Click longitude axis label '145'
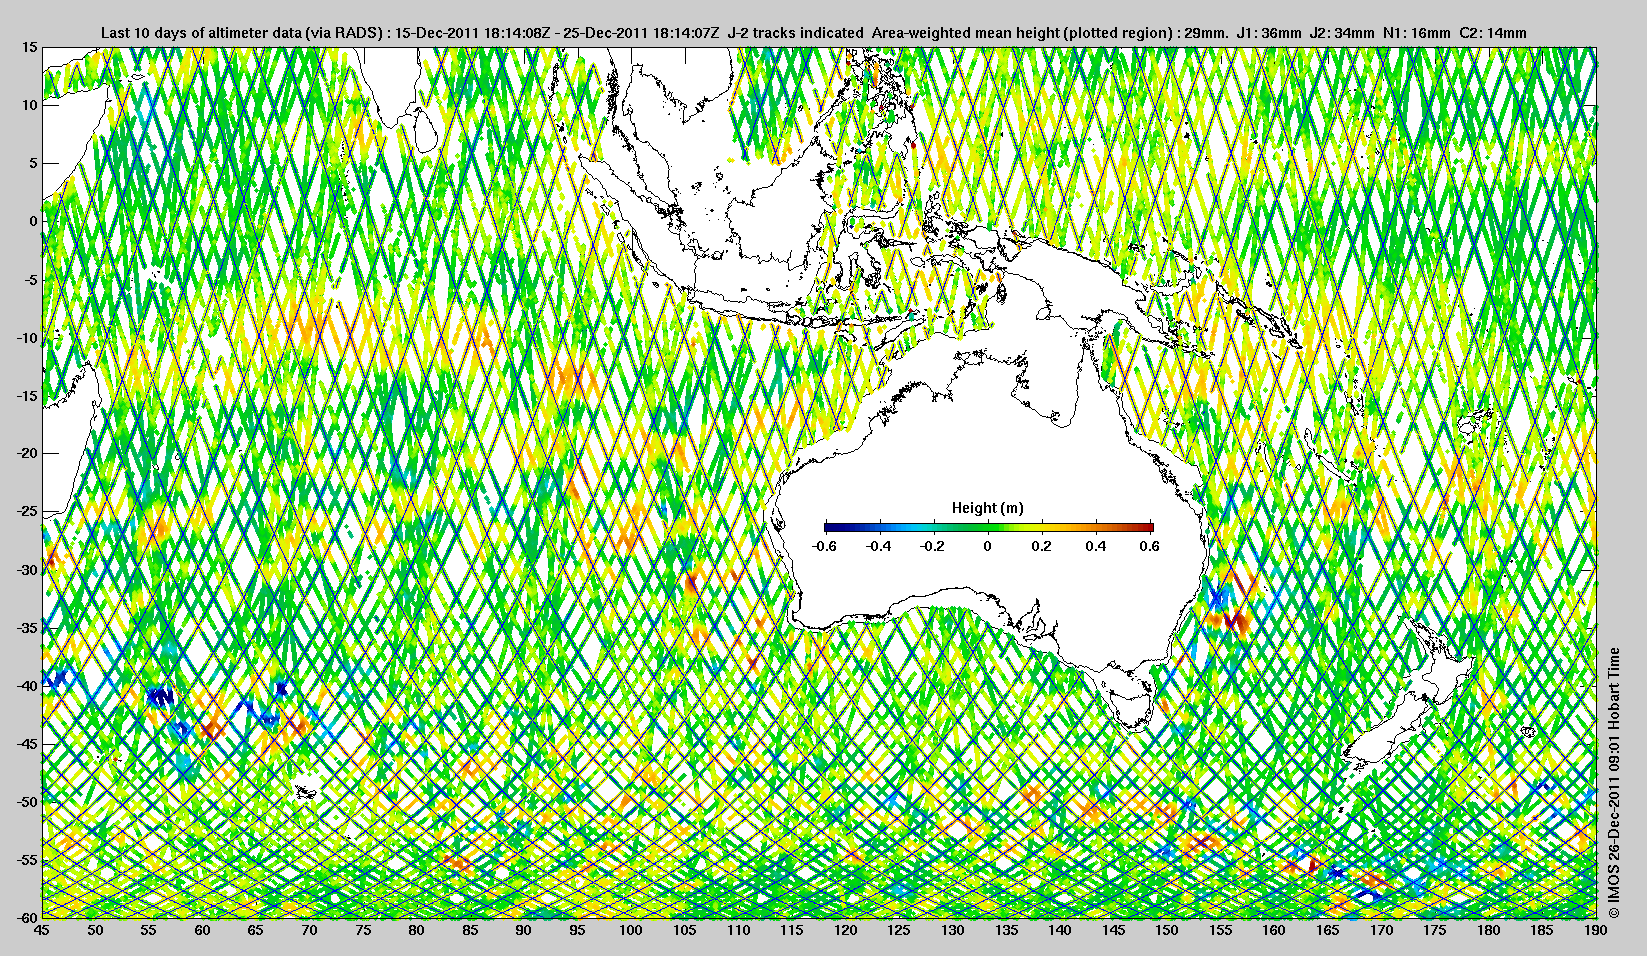Viewport: 1647px width, 956px height. [1113, 930]
